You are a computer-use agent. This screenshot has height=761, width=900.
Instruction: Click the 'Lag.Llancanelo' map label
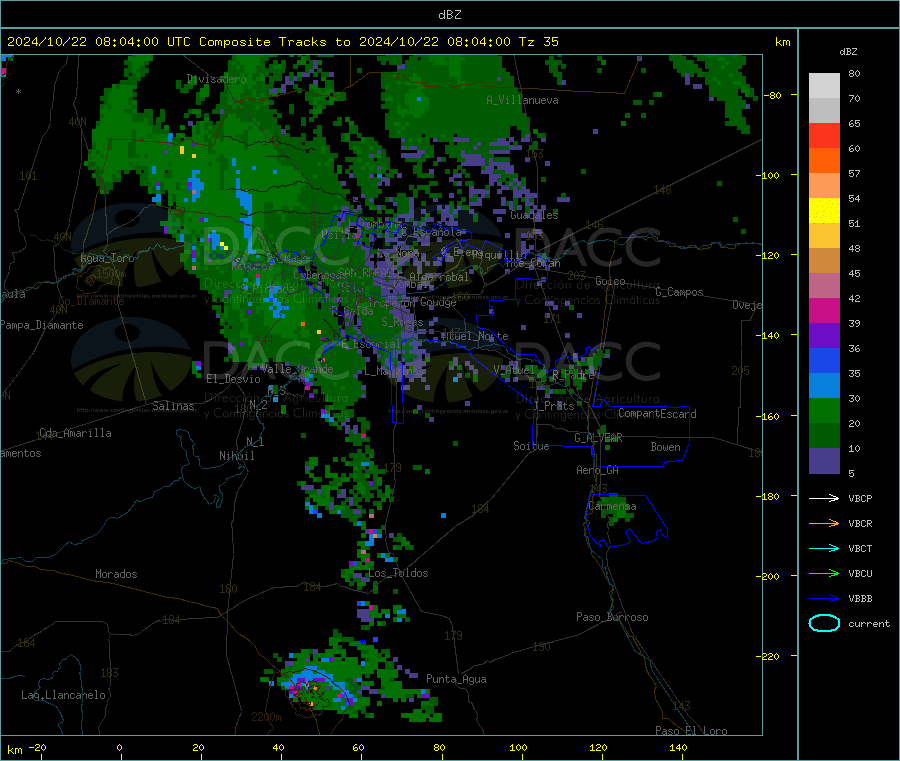tap(63, 695)
